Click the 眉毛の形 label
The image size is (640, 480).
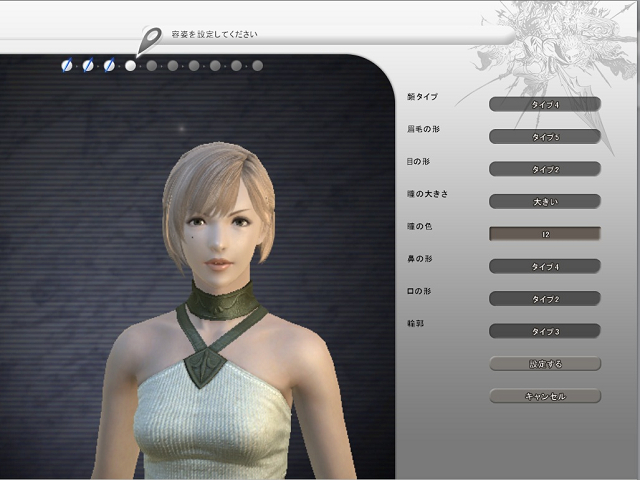tap(423, 129)
